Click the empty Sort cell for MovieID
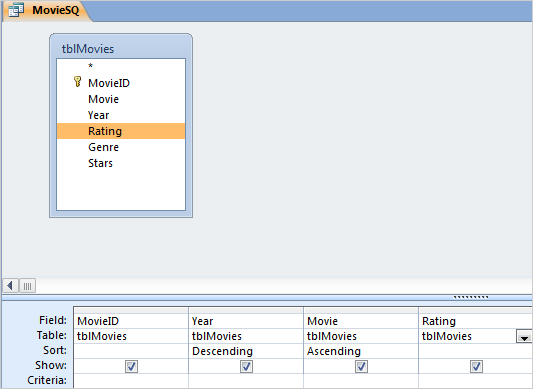Image resolution: width=533 pixels, height=389 pixels. [131, 351]
